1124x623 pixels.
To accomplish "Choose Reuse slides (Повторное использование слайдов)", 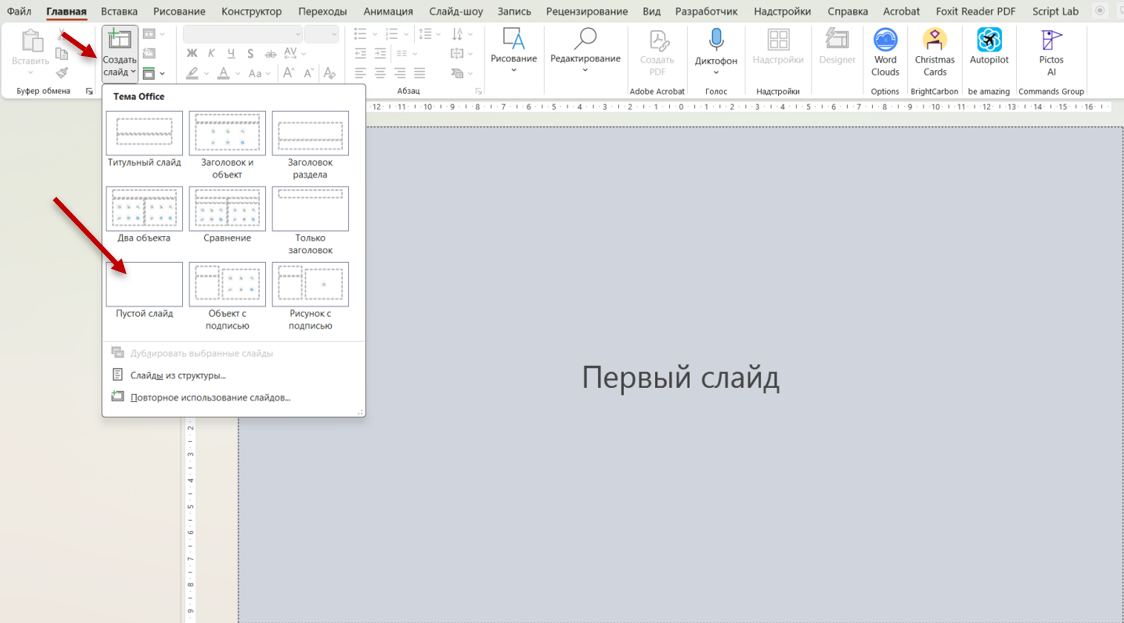I will (x=209, y=398).
